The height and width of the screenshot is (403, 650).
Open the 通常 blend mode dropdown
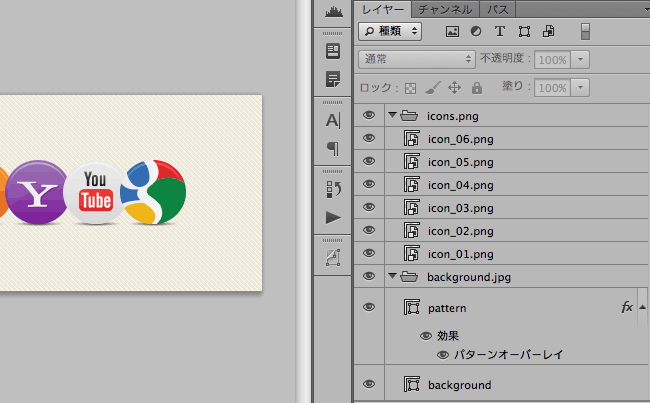click(x=417, y=60)
